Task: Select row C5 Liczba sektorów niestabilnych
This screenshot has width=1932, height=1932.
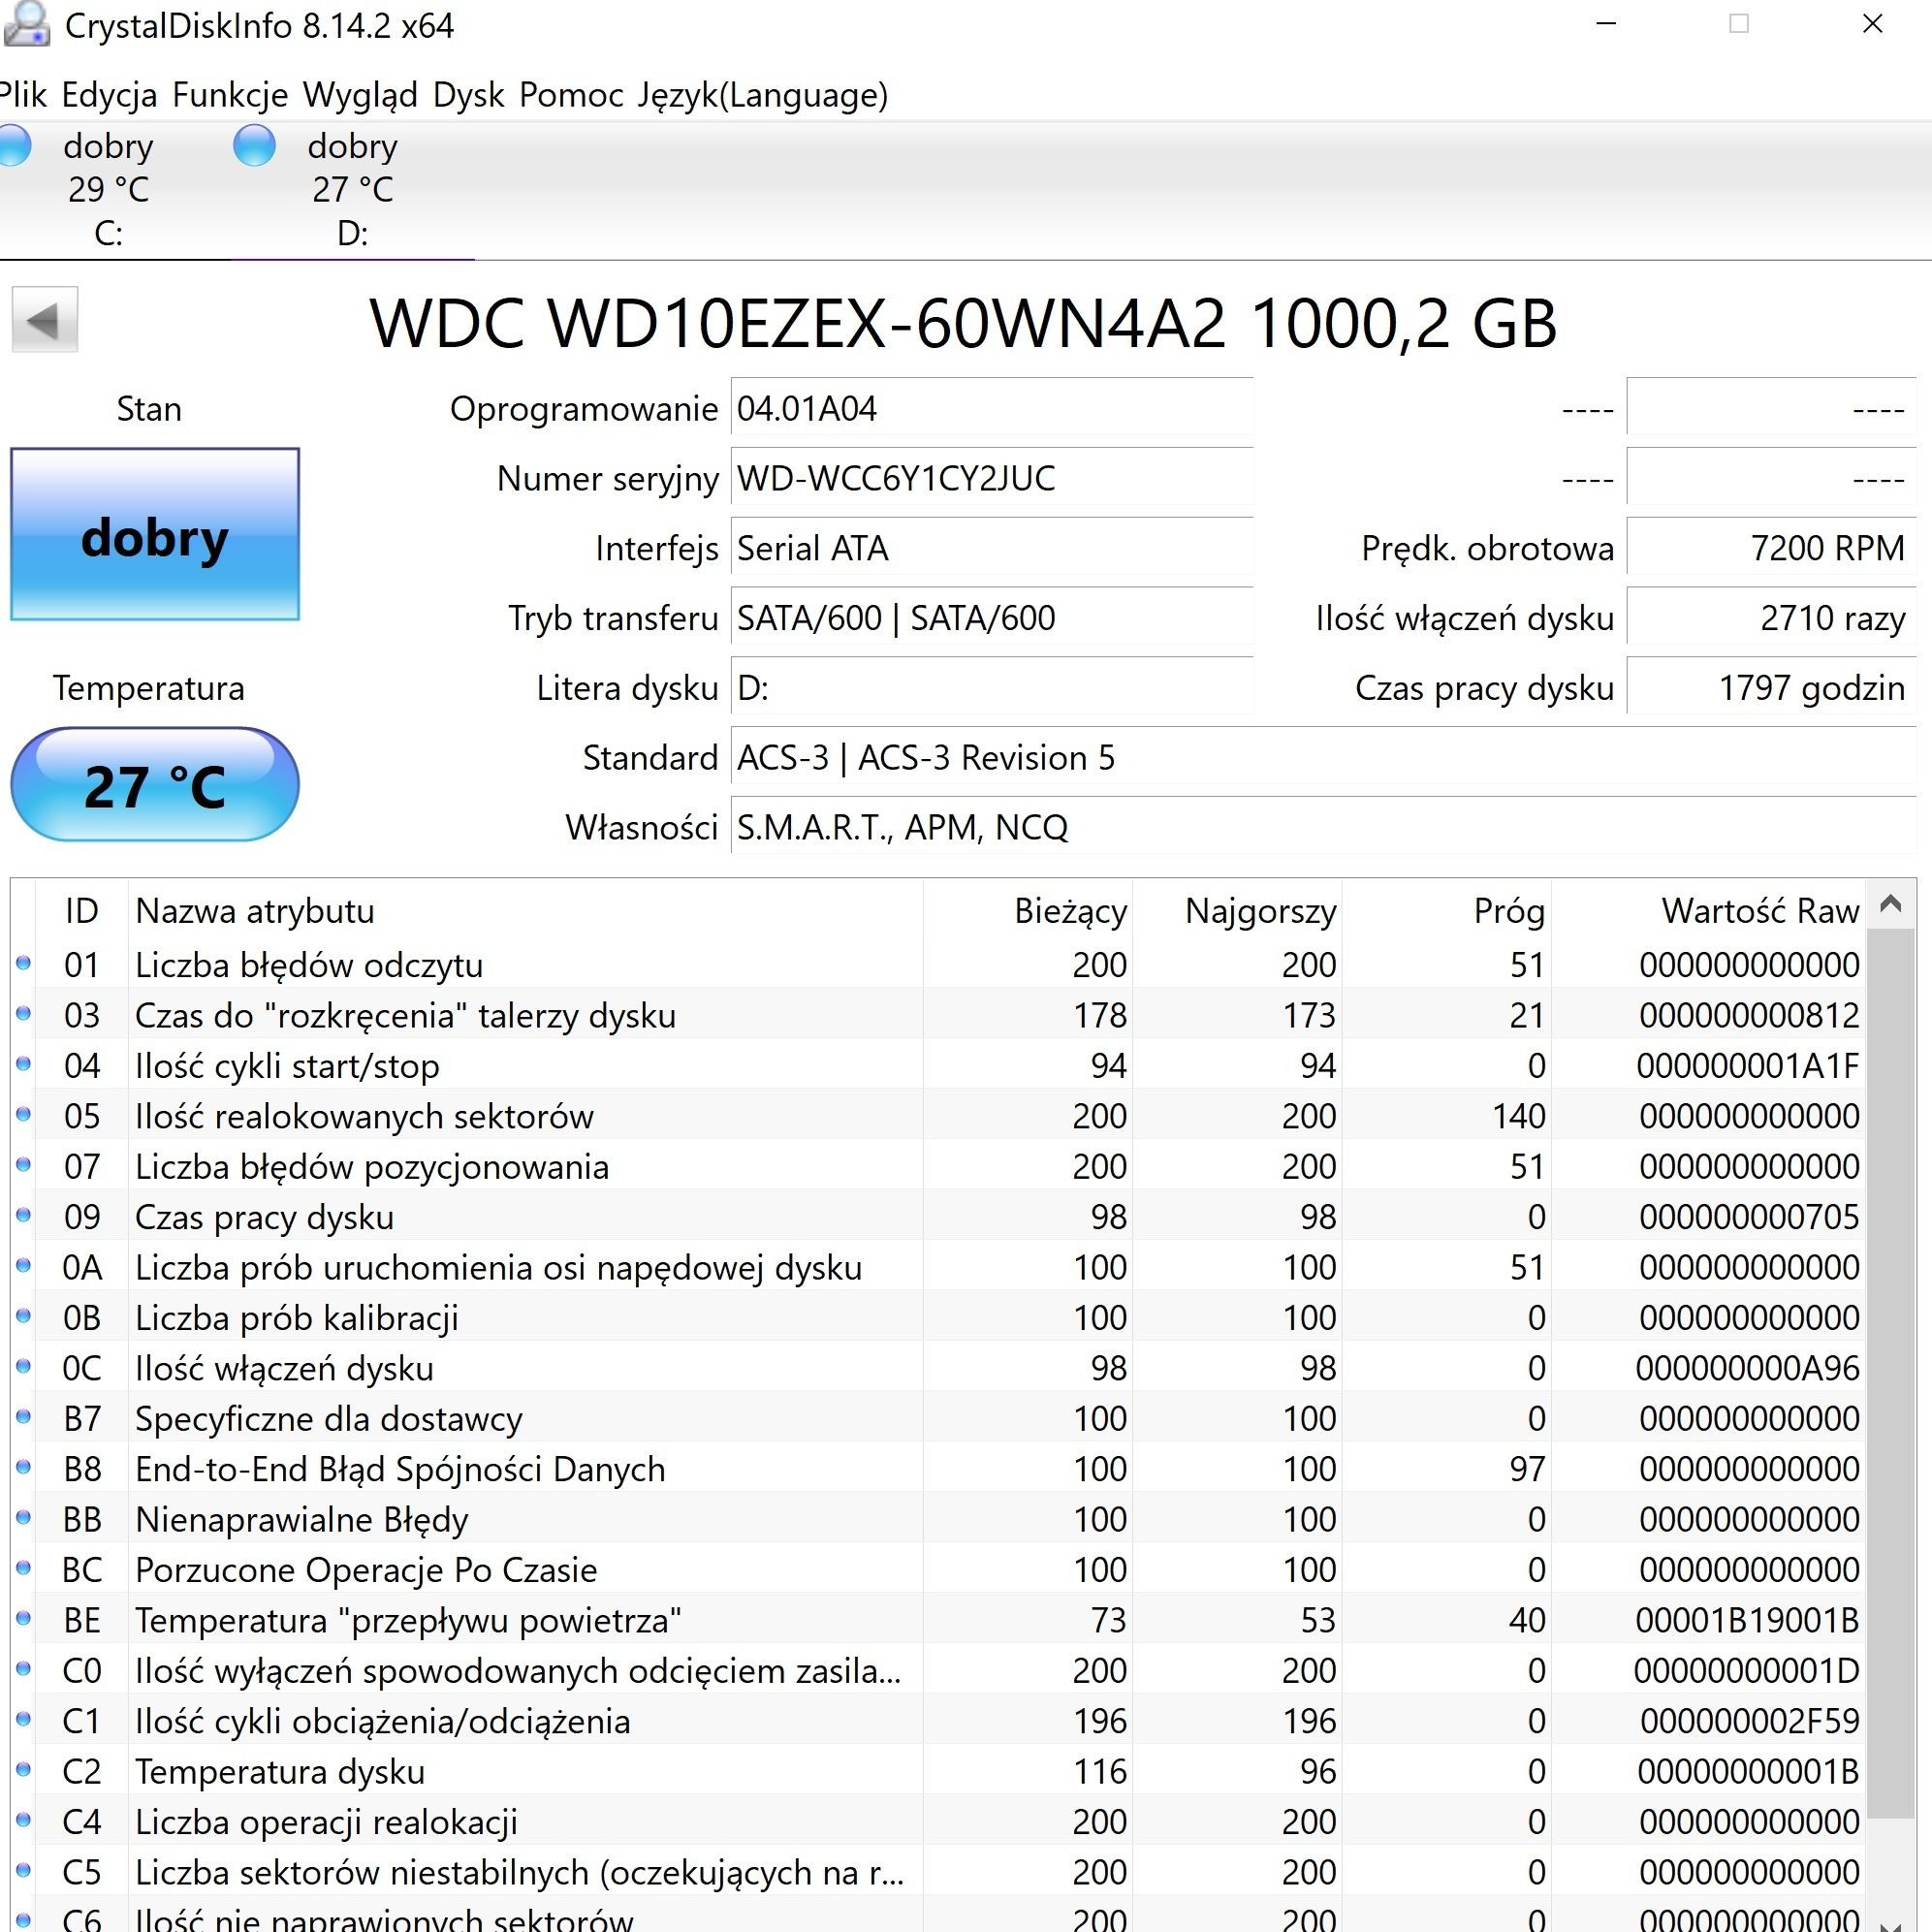Action: [x=938, y=1872]
